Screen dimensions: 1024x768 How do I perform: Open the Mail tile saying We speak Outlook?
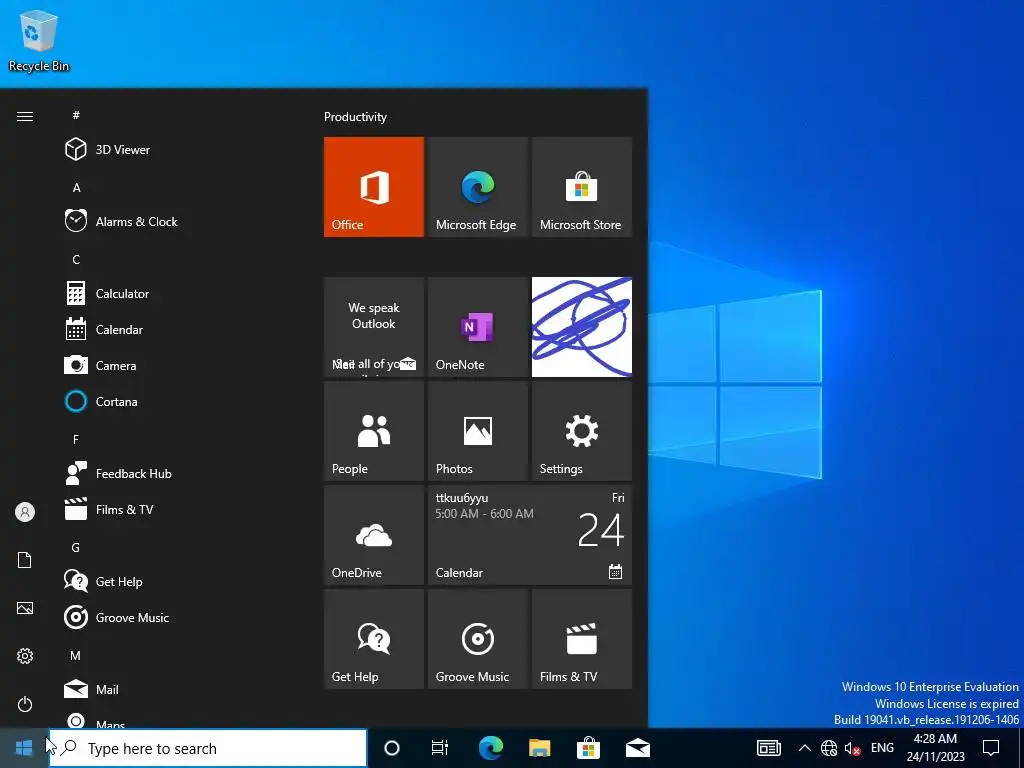point(374,327)
